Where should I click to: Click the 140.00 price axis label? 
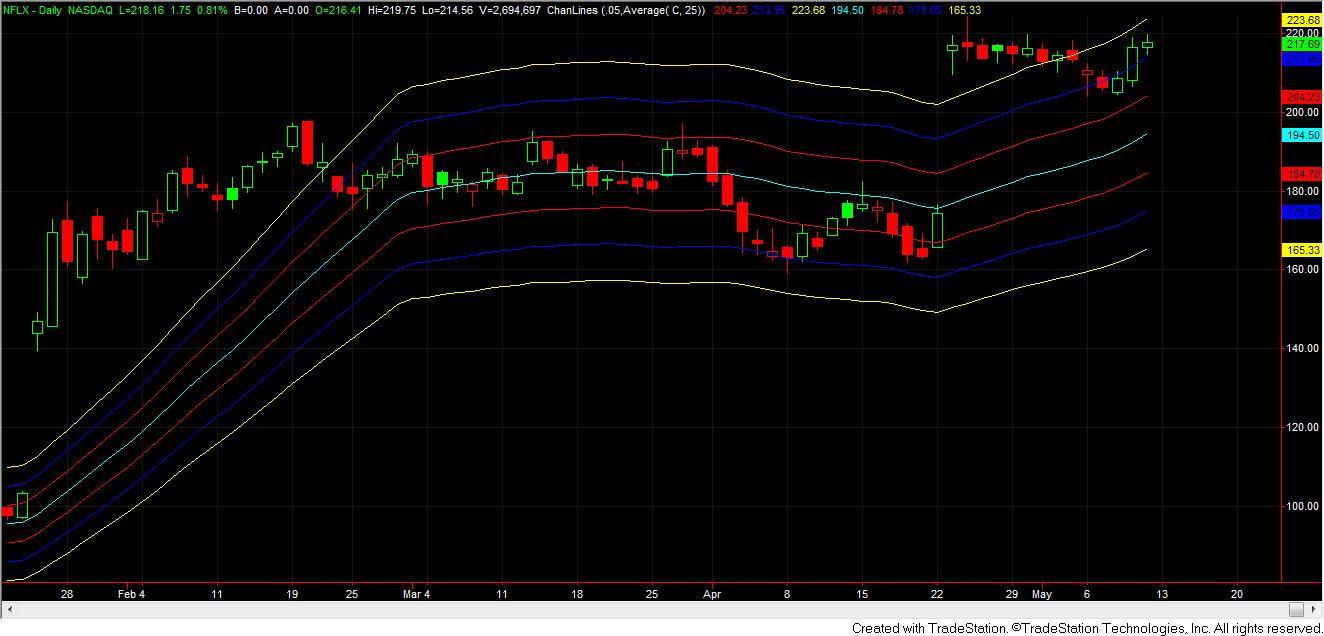click(1301, 349)
